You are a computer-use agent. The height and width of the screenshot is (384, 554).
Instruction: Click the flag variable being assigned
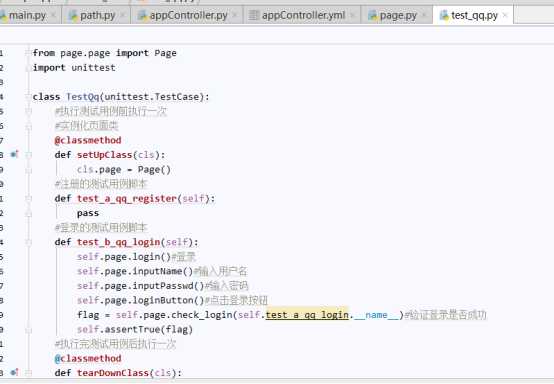(x=88, y=314)
